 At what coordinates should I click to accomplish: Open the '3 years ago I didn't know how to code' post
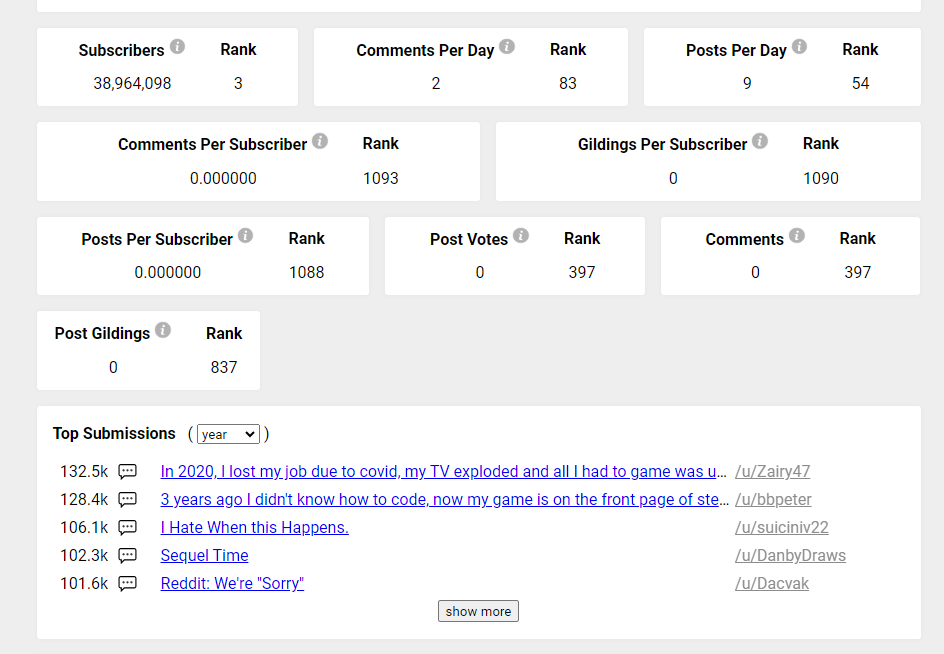tap(444, 499)
